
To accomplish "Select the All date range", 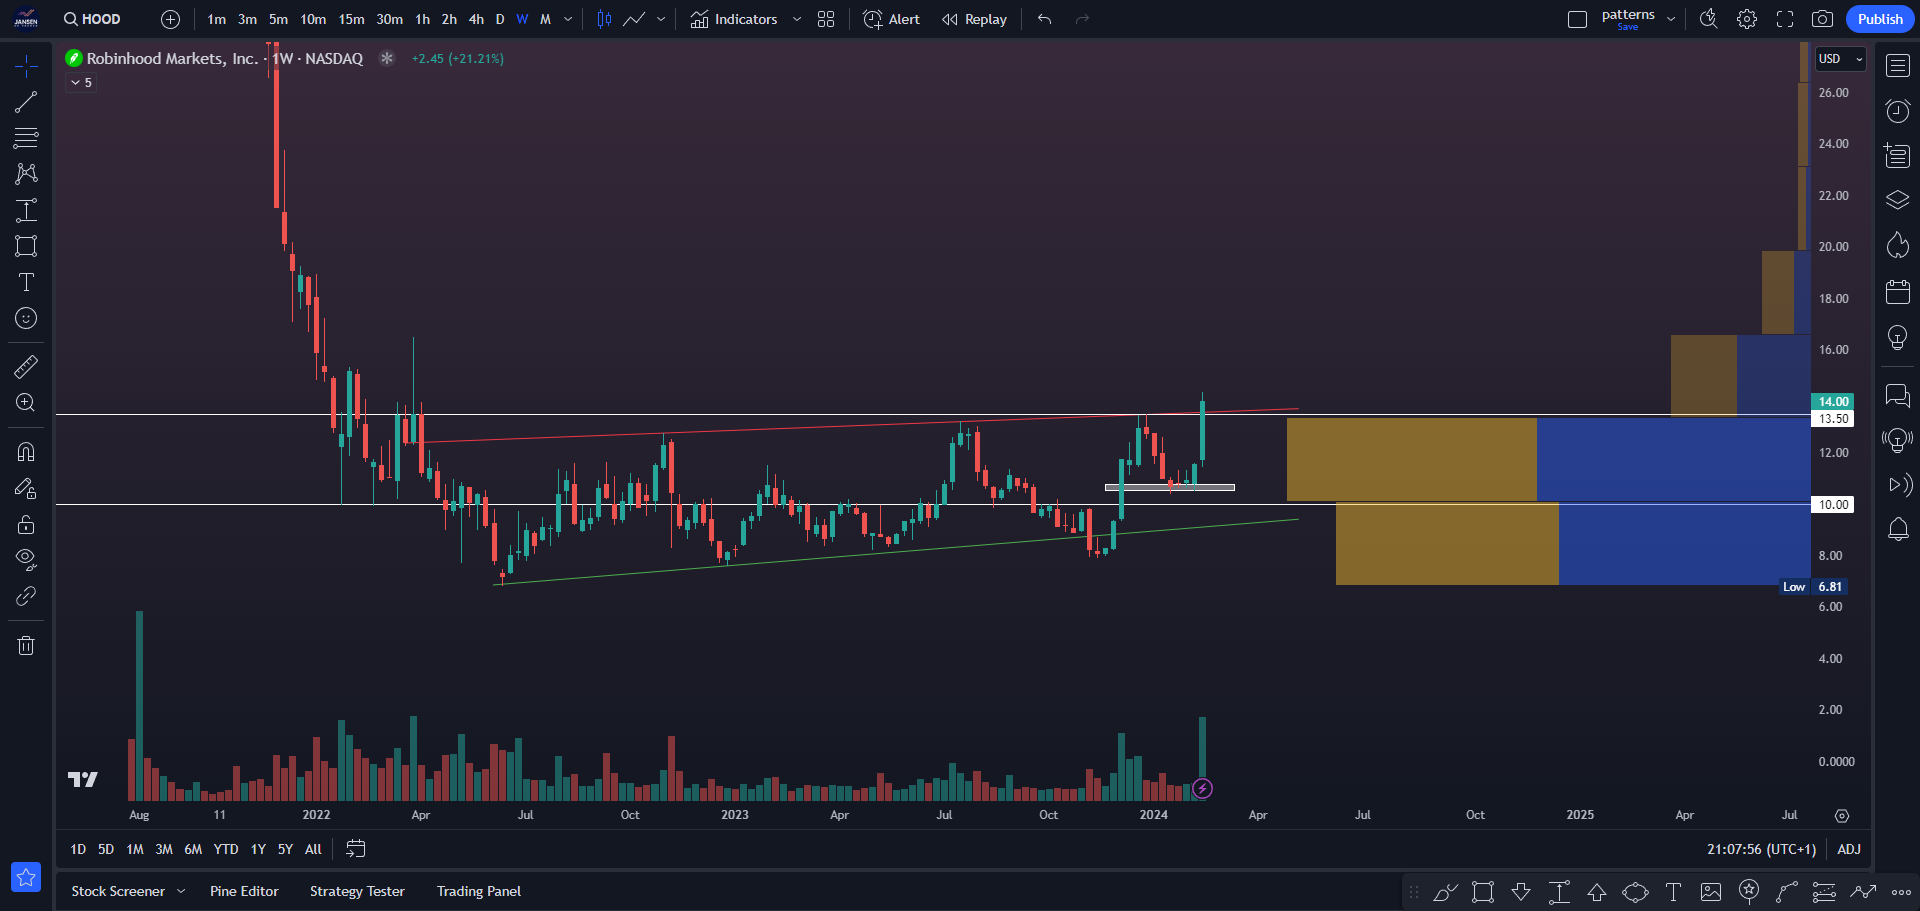I will [313, 849].
